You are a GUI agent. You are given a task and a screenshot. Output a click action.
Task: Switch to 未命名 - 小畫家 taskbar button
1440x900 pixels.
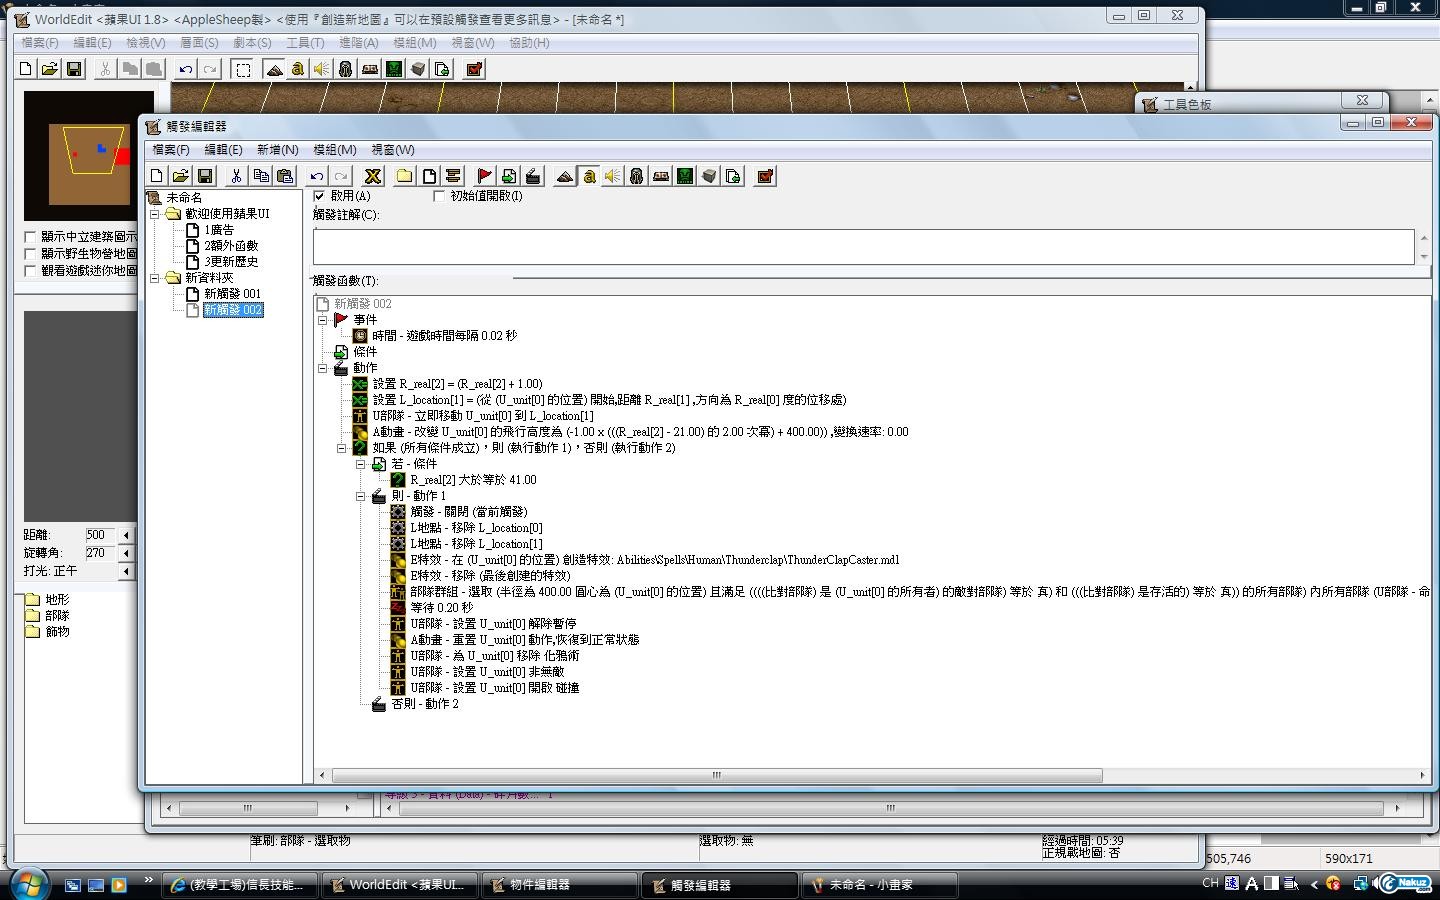(880, 885)
